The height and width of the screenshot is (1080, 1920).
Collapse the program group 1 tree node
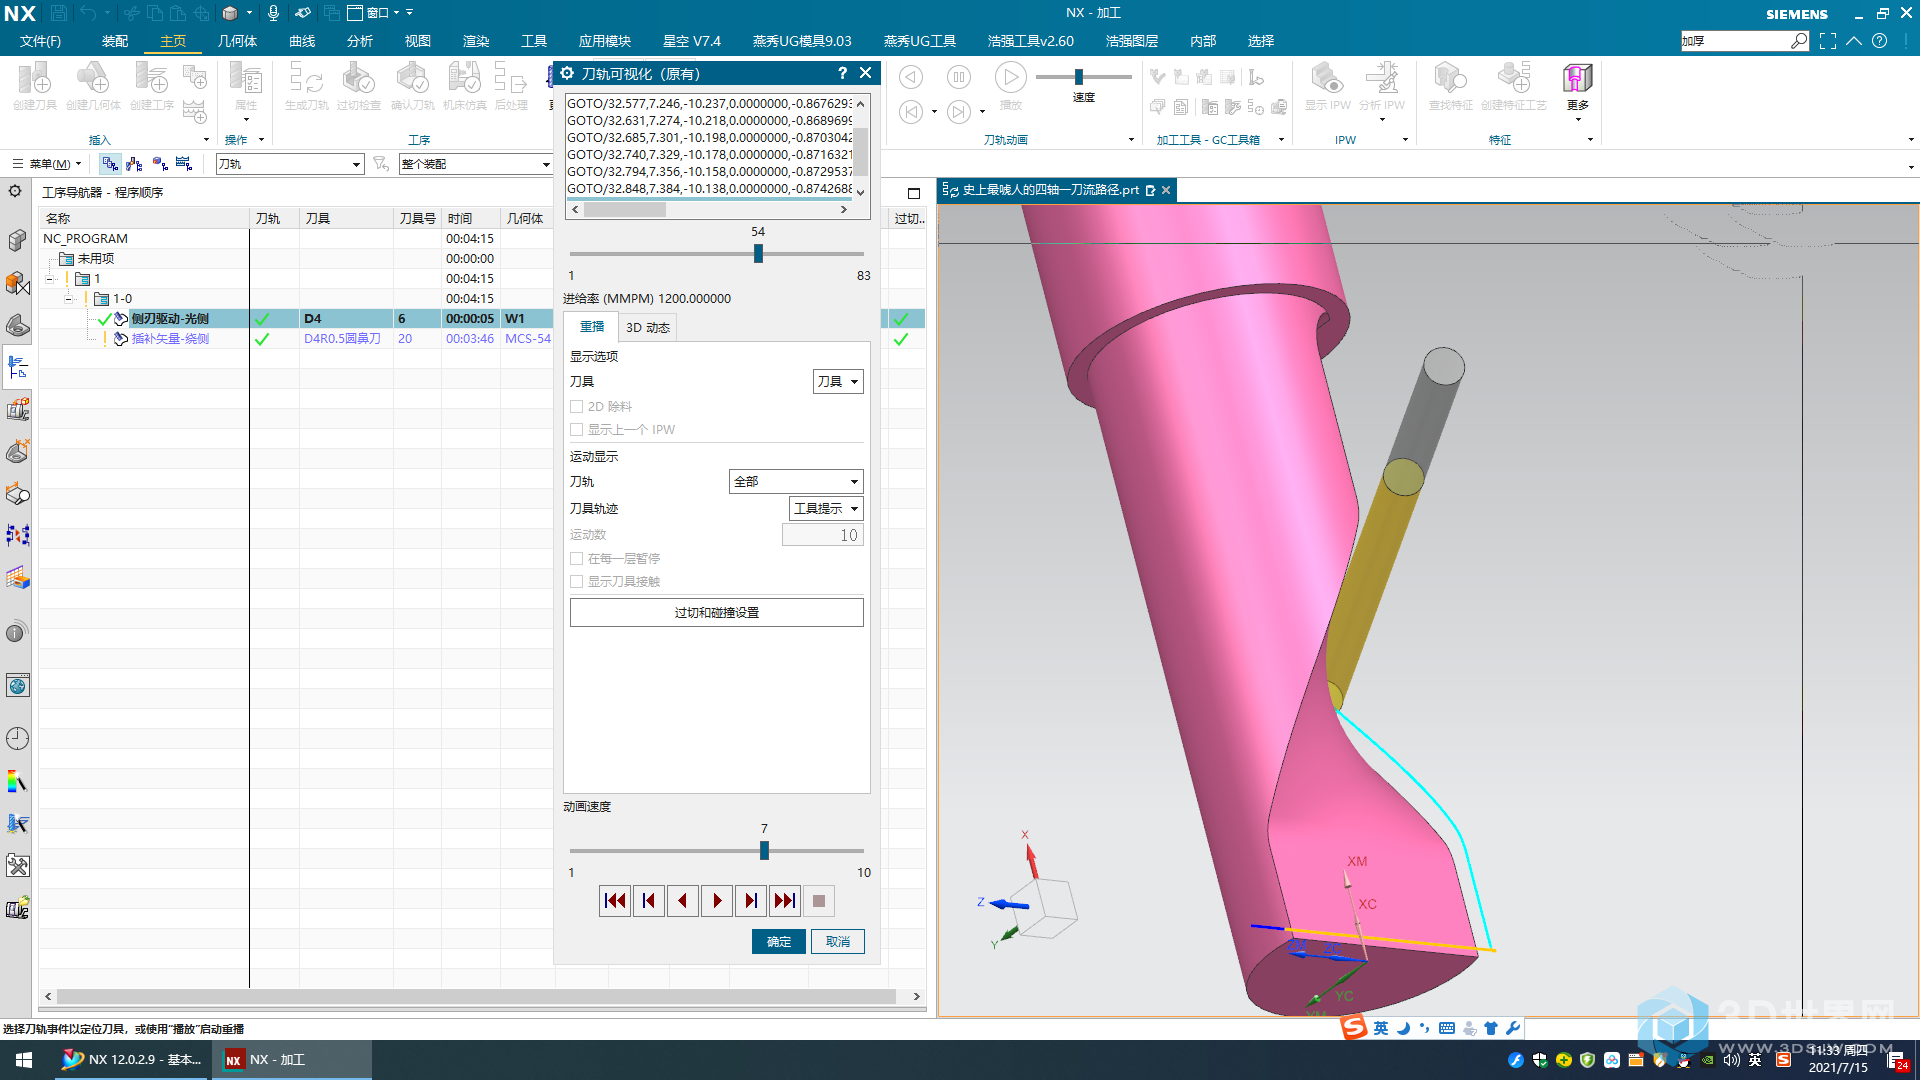[x=50, y=279]
